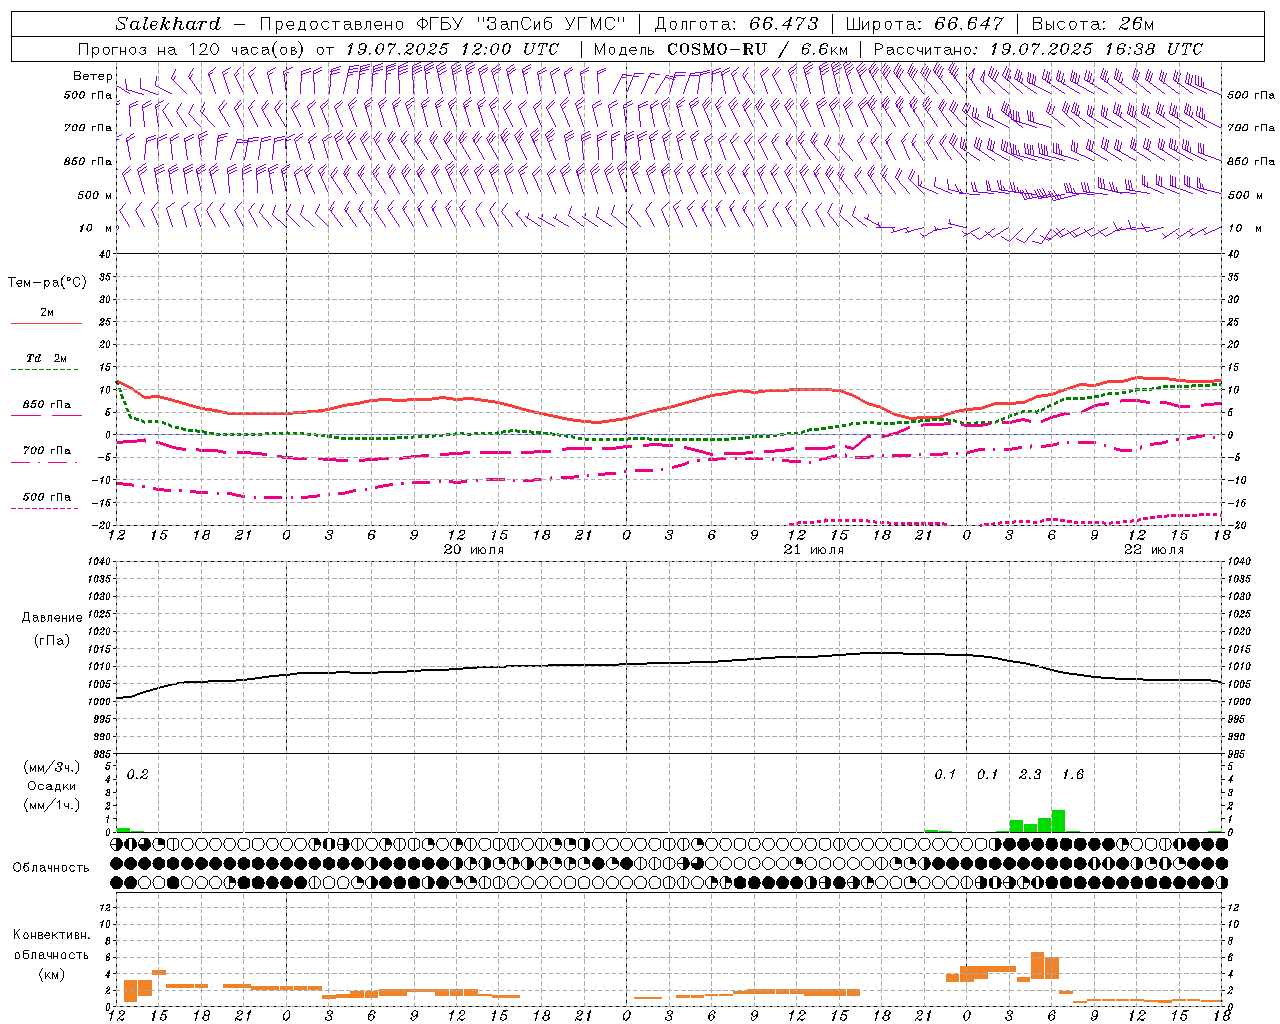Click the solid red line sample under "2м" legend
The width and height of the screenshot is (1280, 1024).
pyautogui.click(x=47, y=324)
